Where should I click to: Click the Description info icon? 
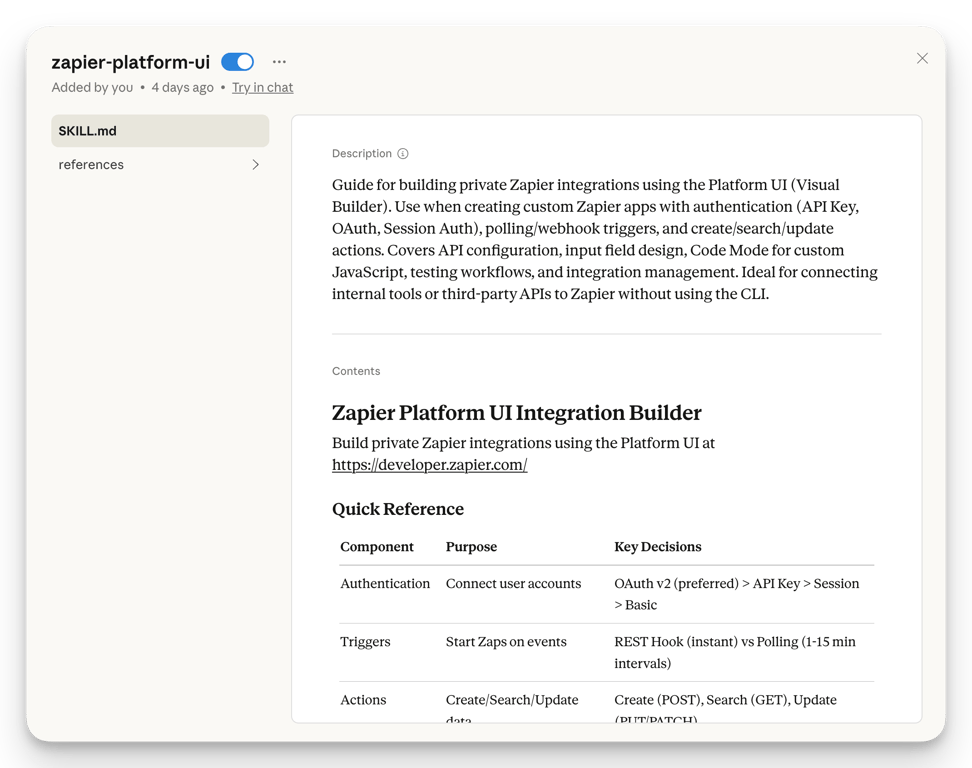[402, 153]
